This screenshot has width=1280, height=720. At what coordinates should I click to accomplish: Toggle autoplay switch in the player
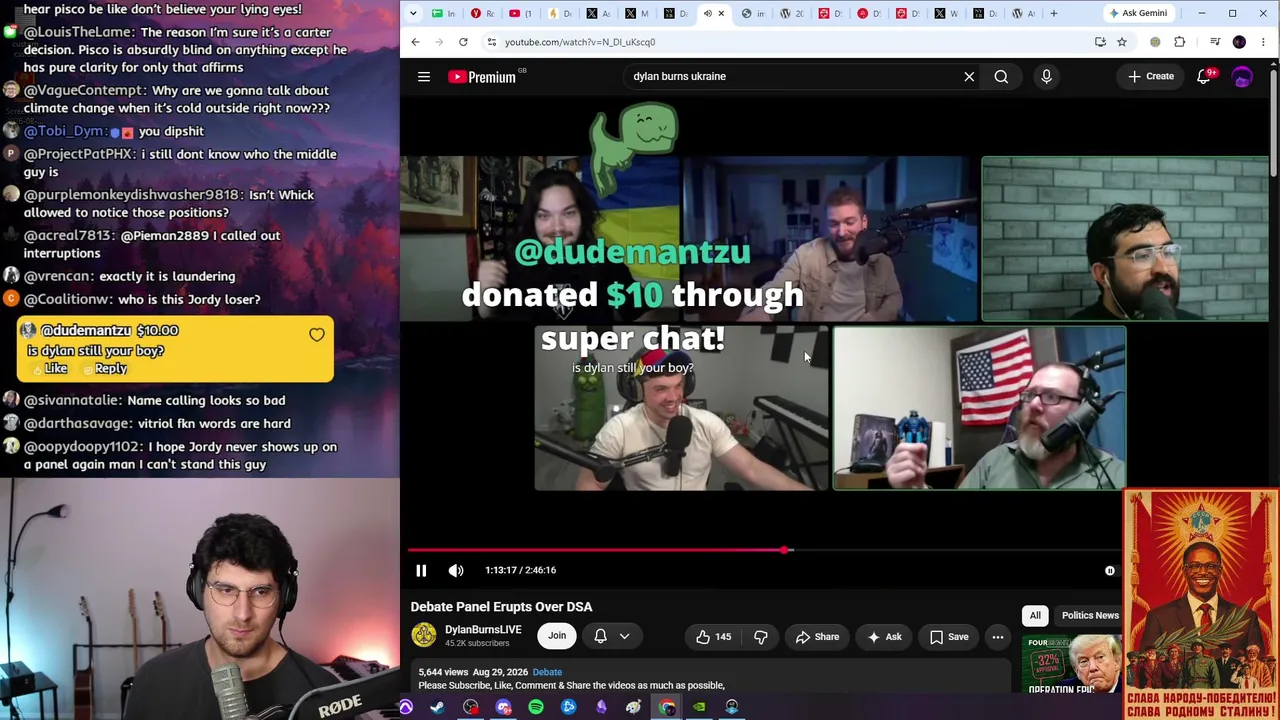[1109, 570]
